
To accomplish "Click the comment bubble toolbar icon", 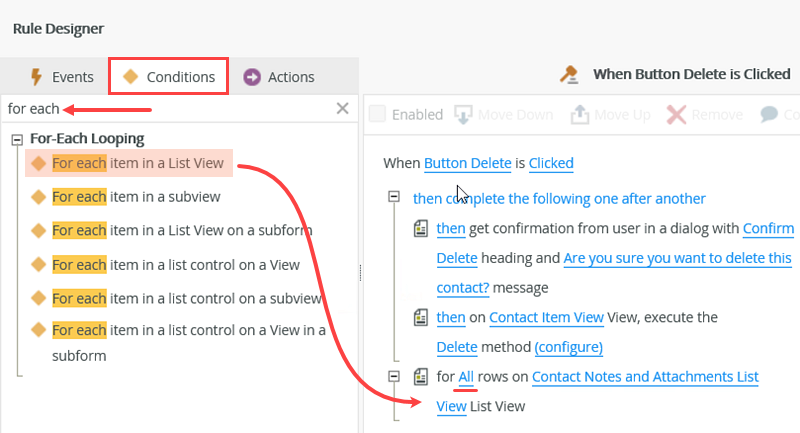I will tap(770, 114).
